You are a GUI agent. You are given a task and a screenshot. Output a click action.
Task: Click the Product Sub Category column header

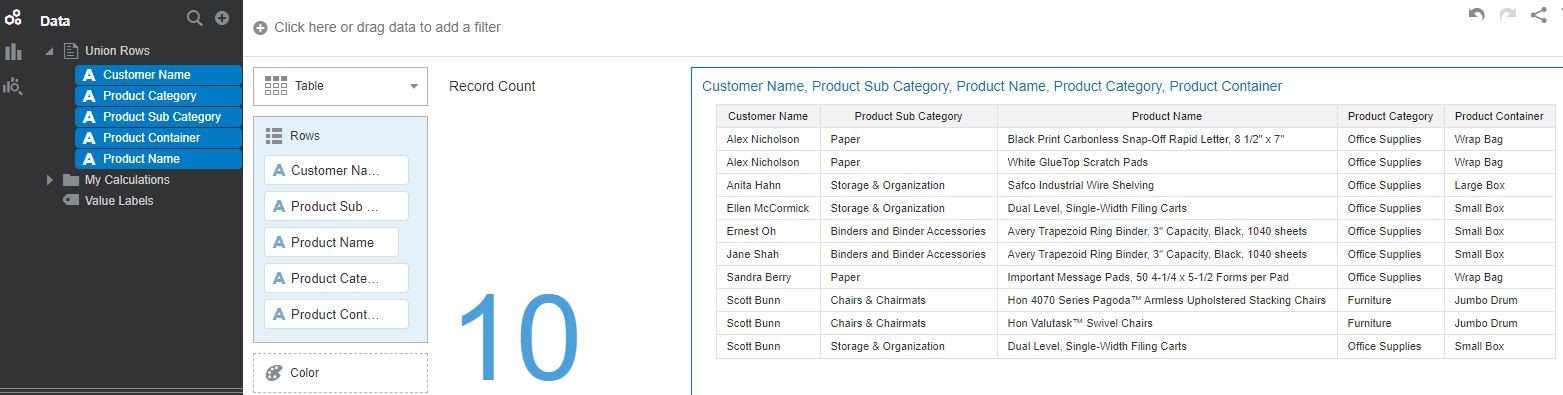(908, 116)
